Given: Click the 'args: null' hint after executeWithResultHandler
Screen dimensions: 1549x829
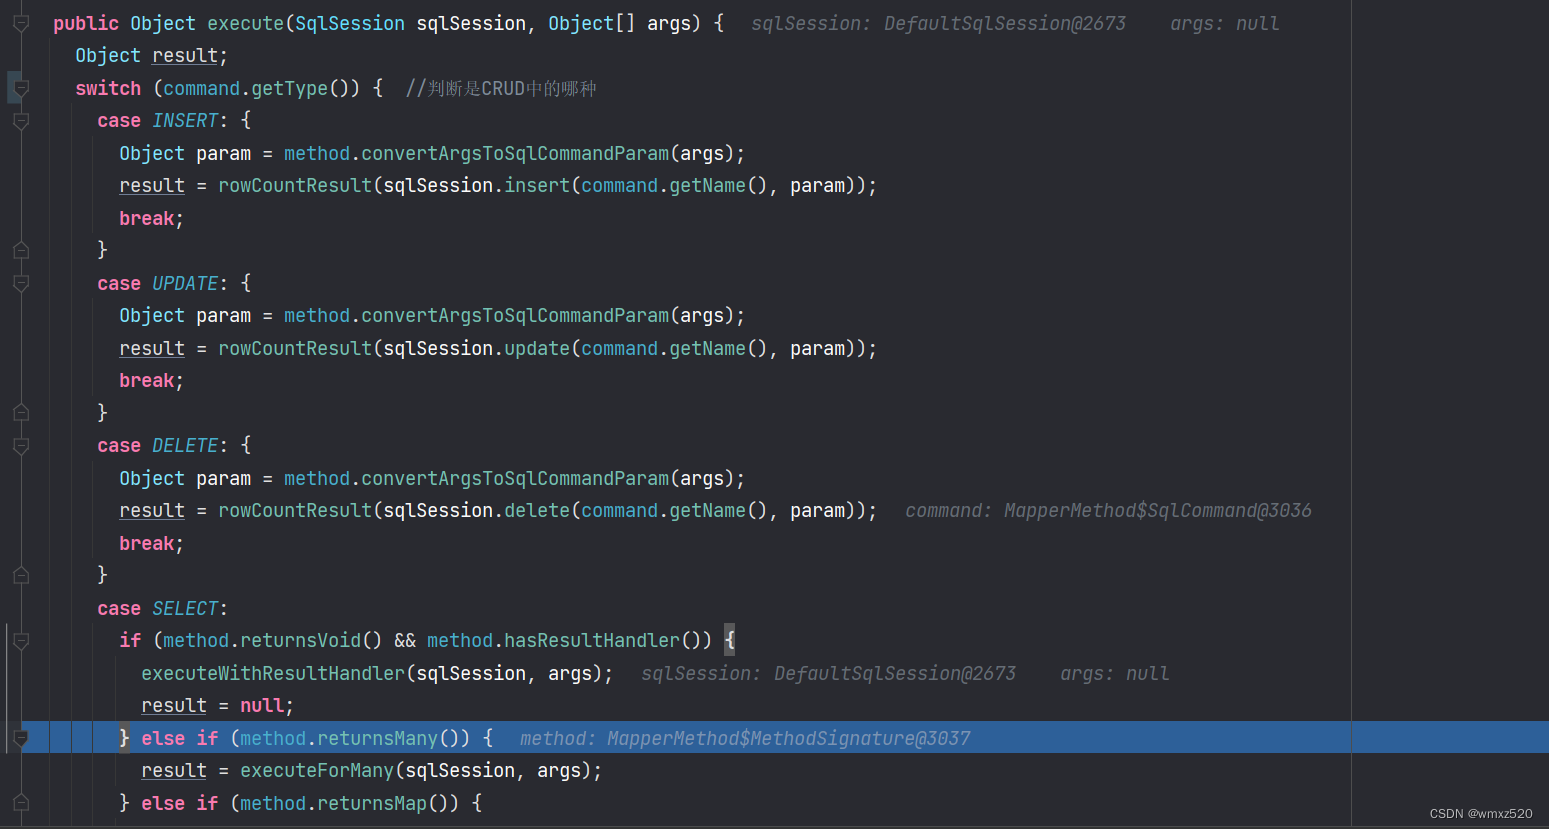Looking at the screenshot, I should [x=1114, y=673].
